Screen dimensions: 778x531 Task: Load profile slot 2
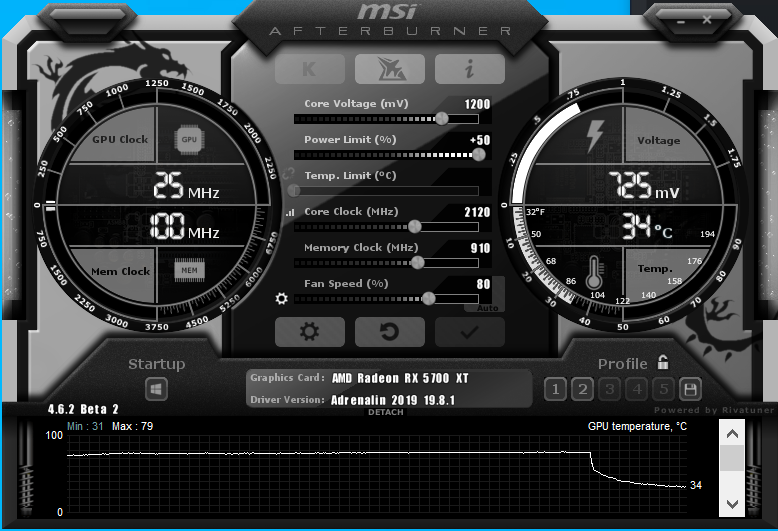583,390
